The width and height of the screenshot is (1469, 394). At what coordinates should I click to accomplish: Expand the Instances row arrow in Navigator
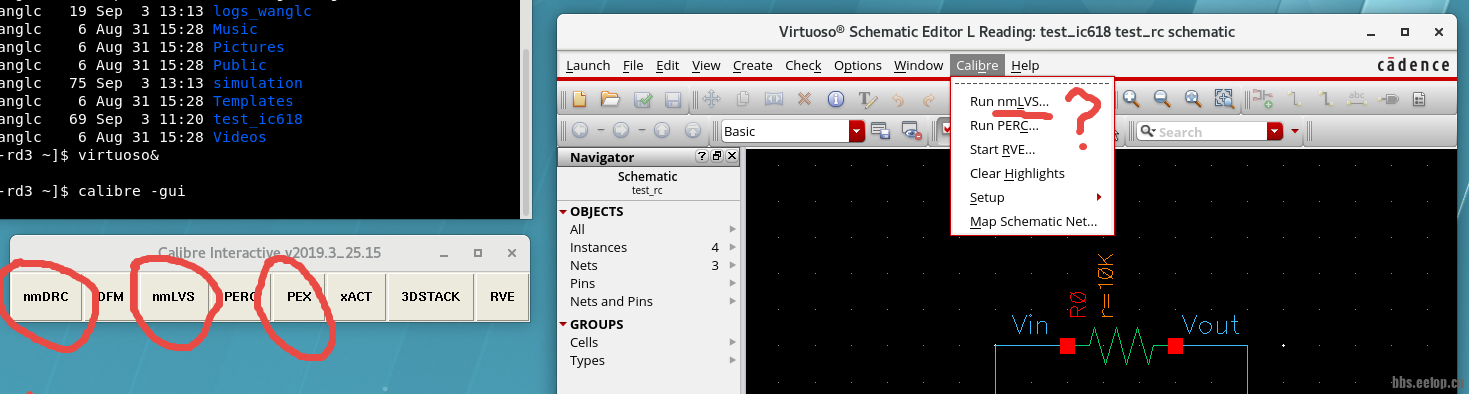(732, 248)
